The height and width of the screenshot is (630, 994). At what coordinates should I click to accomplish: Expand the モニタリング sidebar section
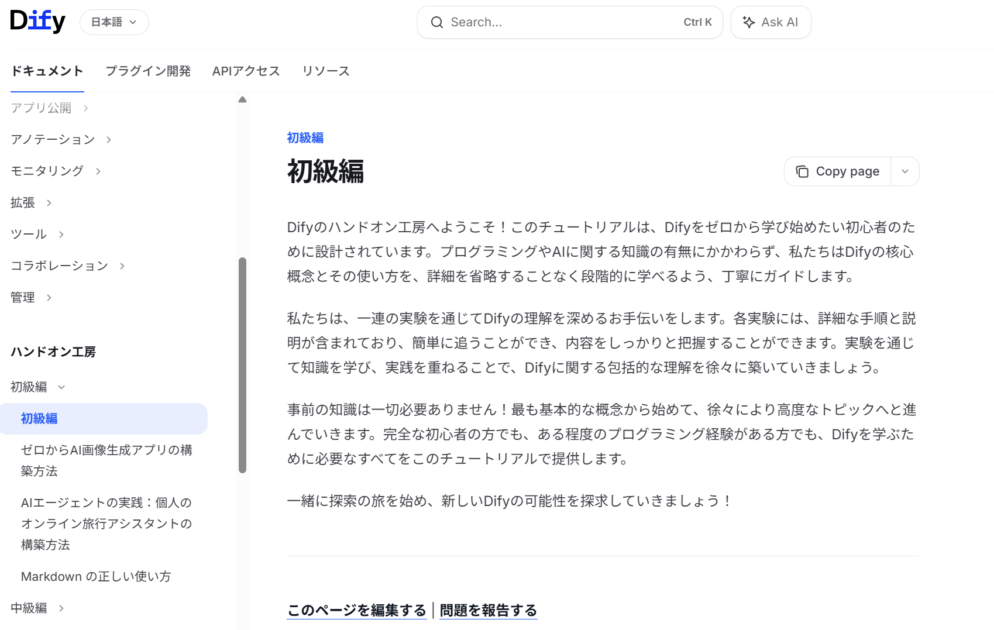[x=55, y=171]
